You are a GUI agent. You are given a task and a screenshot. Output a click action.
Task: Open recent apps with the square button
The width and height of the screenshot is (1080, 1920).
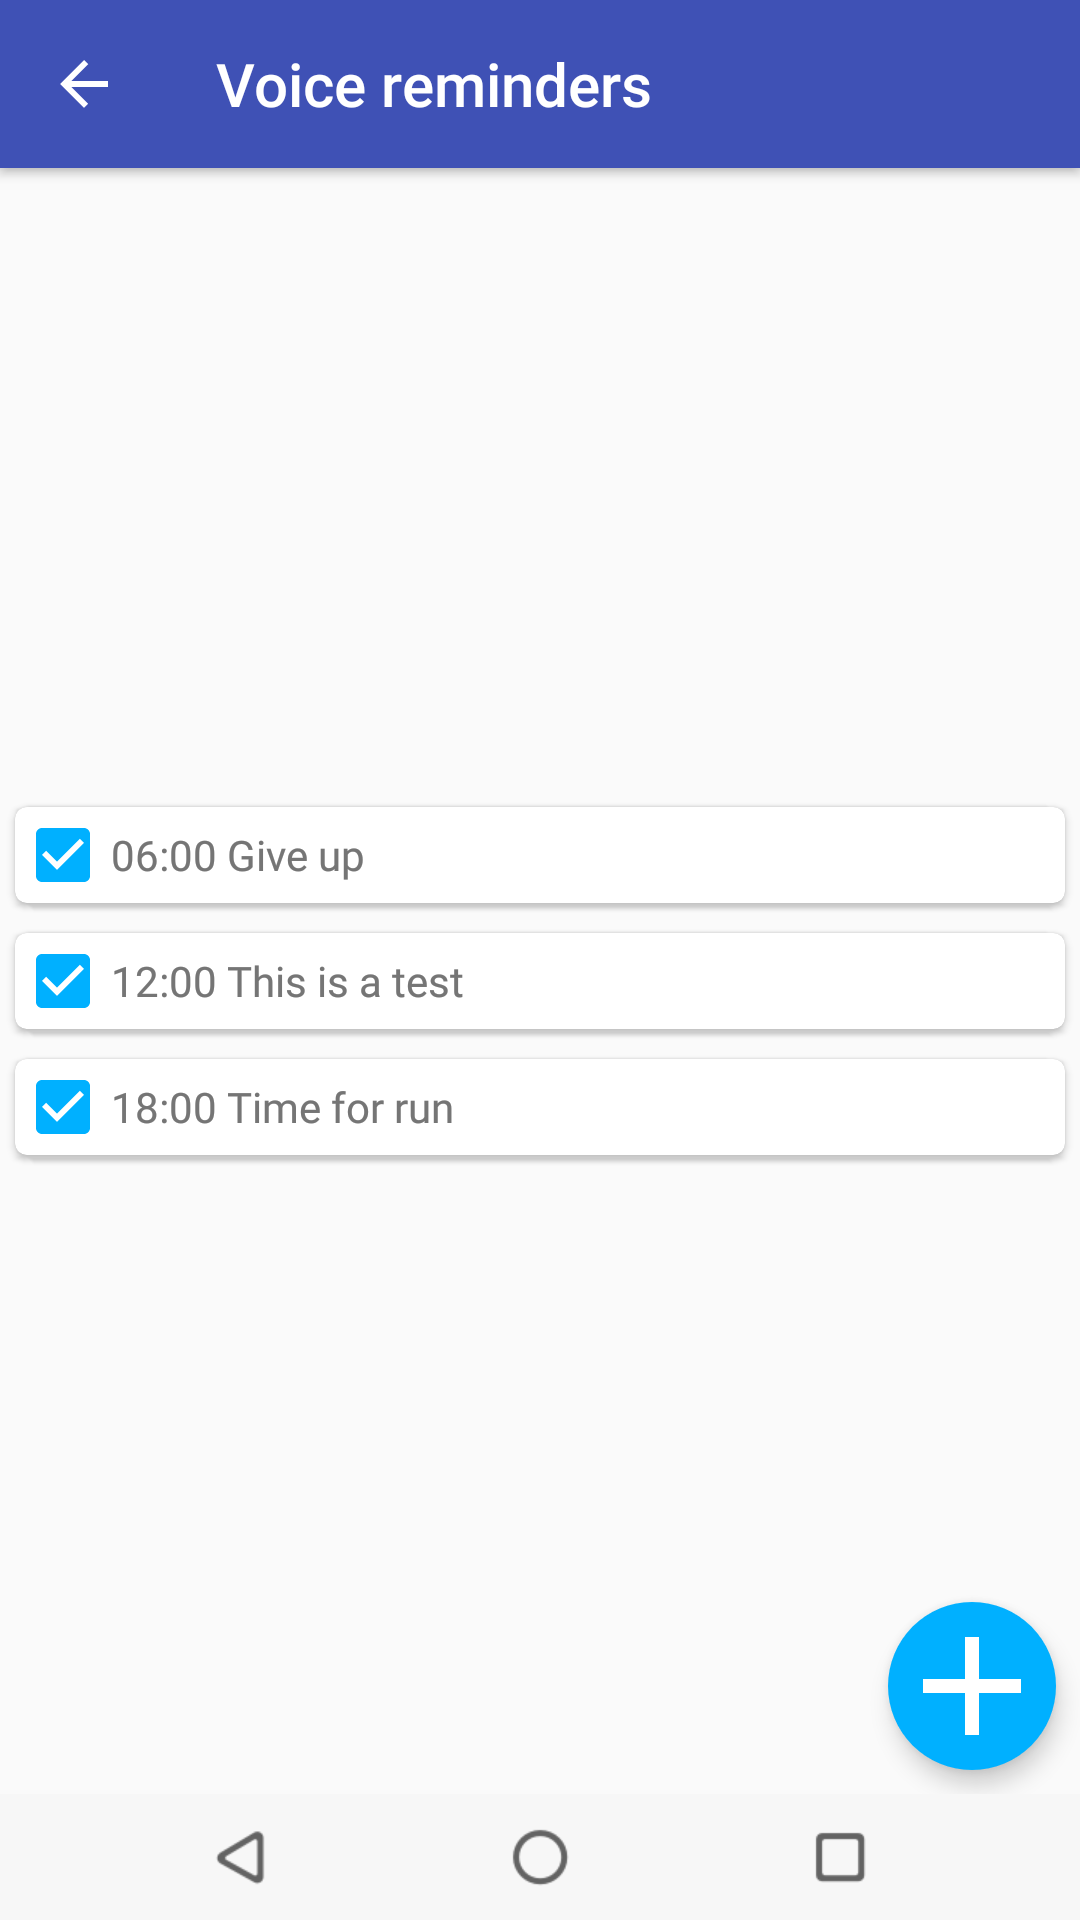(840, 1857)
